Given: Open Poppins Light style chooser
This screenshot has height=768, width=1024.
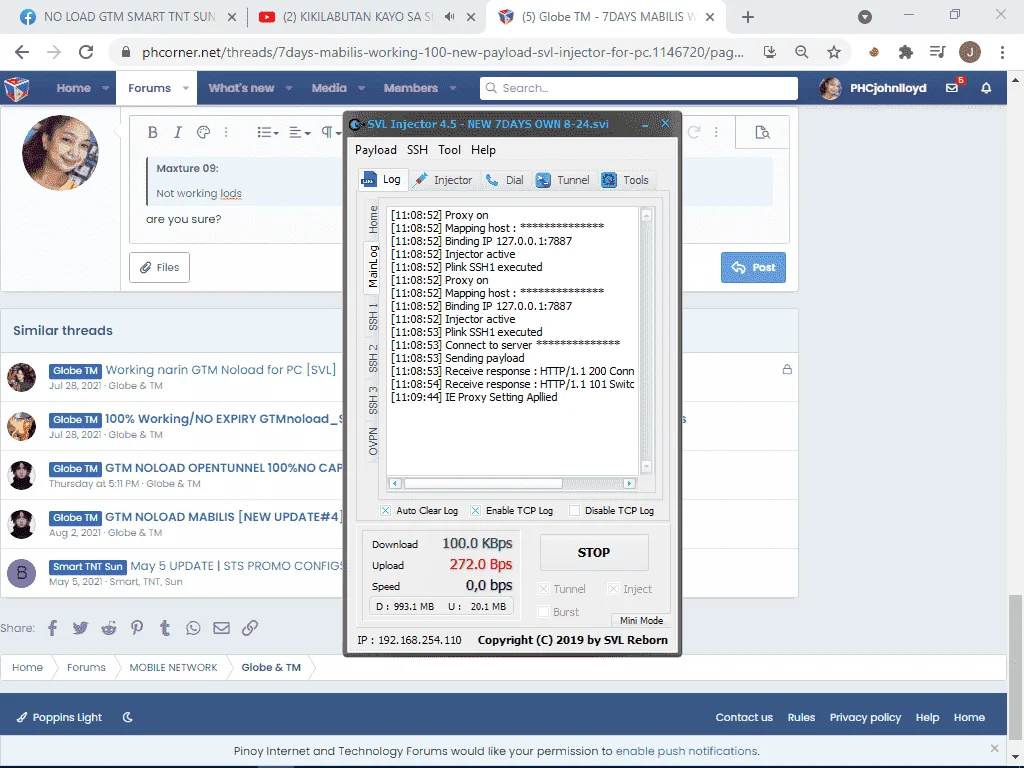Looking at the screenshot, I should 59,717.
